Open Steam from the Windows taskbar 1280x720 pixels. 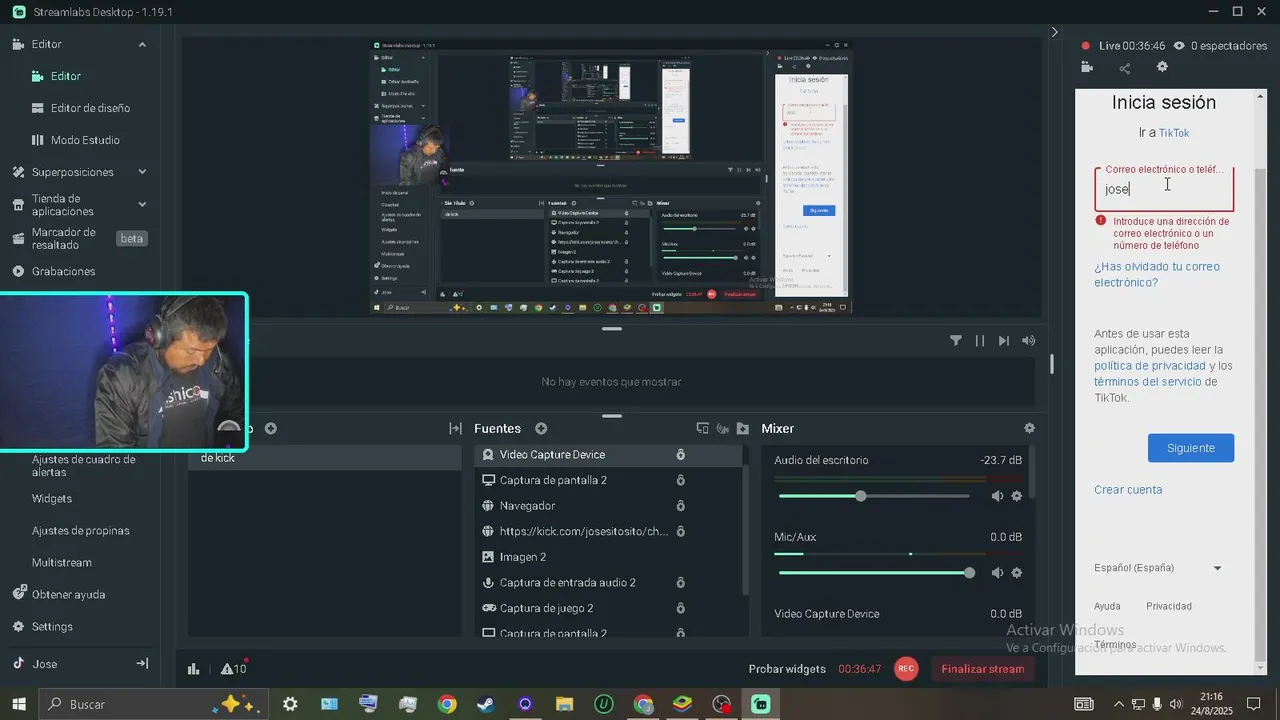(485, 704)
